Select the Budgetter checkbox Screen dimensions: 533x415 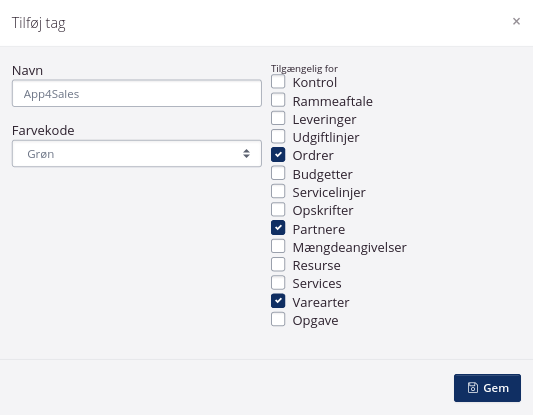(x=278, y=173)
